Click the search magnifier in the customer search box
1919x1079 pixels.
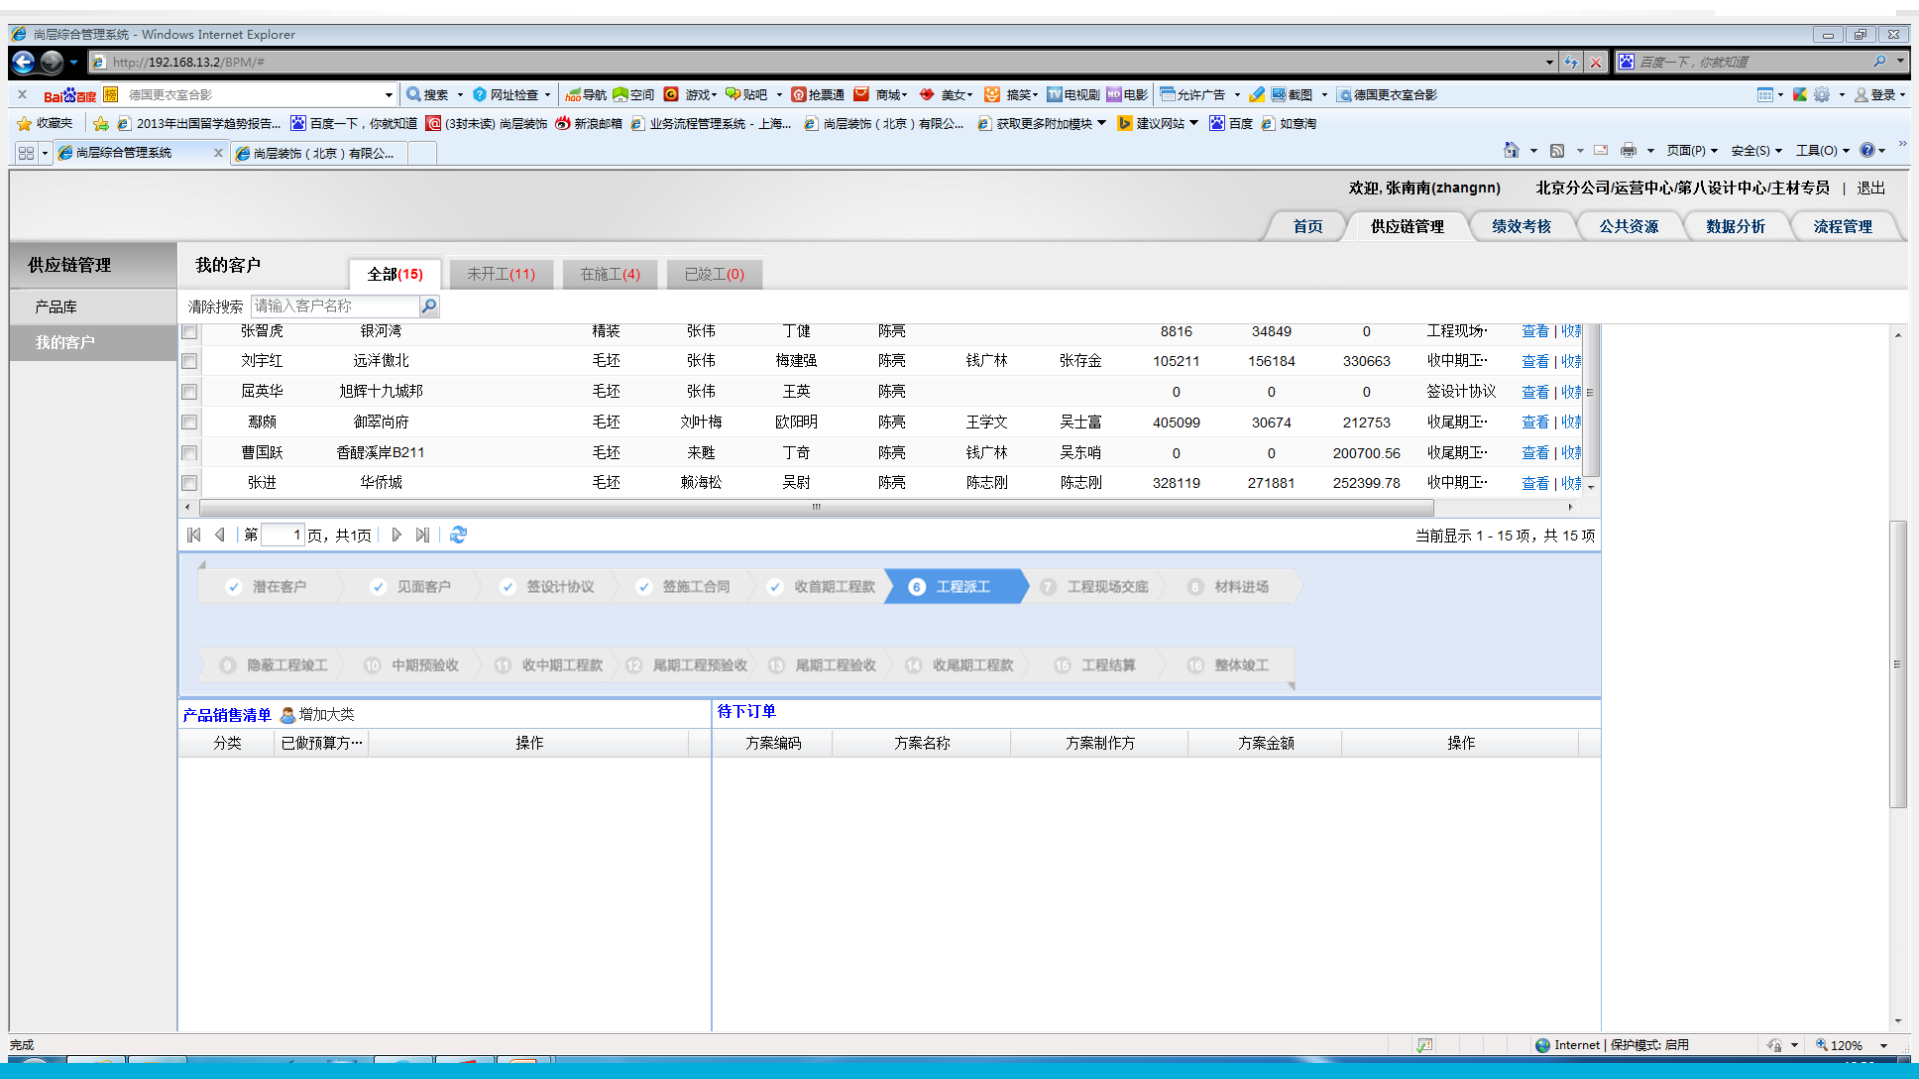pos(428,306)
